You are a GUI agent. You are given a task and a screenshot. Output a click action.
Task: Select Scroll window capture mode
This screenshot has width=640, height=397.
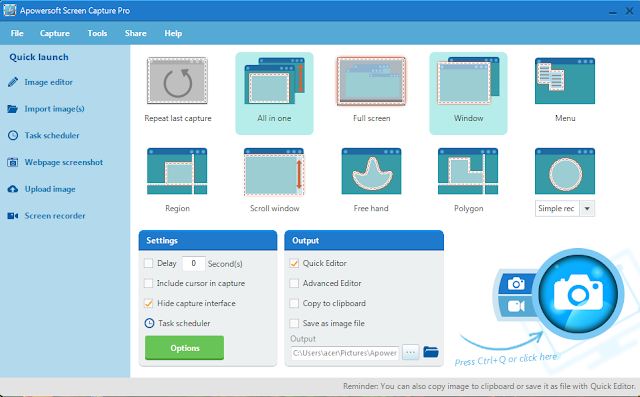(x=274, y=171)
